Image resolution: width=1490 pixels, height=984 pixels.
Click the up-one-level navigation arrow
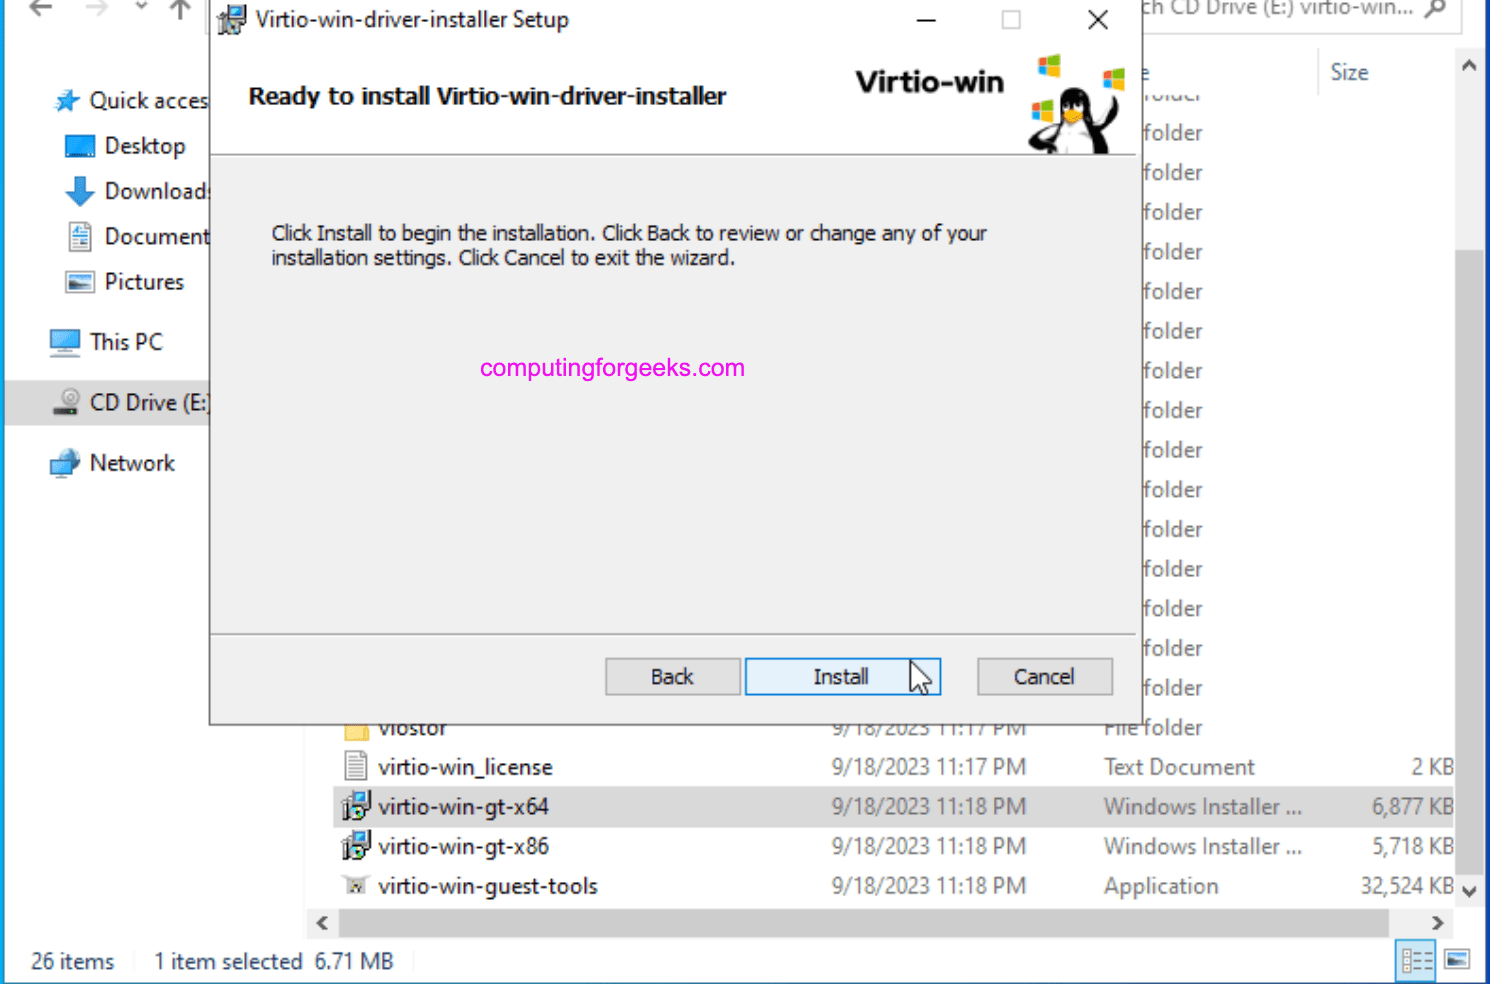pyautogui.click(x=179, y=10)
